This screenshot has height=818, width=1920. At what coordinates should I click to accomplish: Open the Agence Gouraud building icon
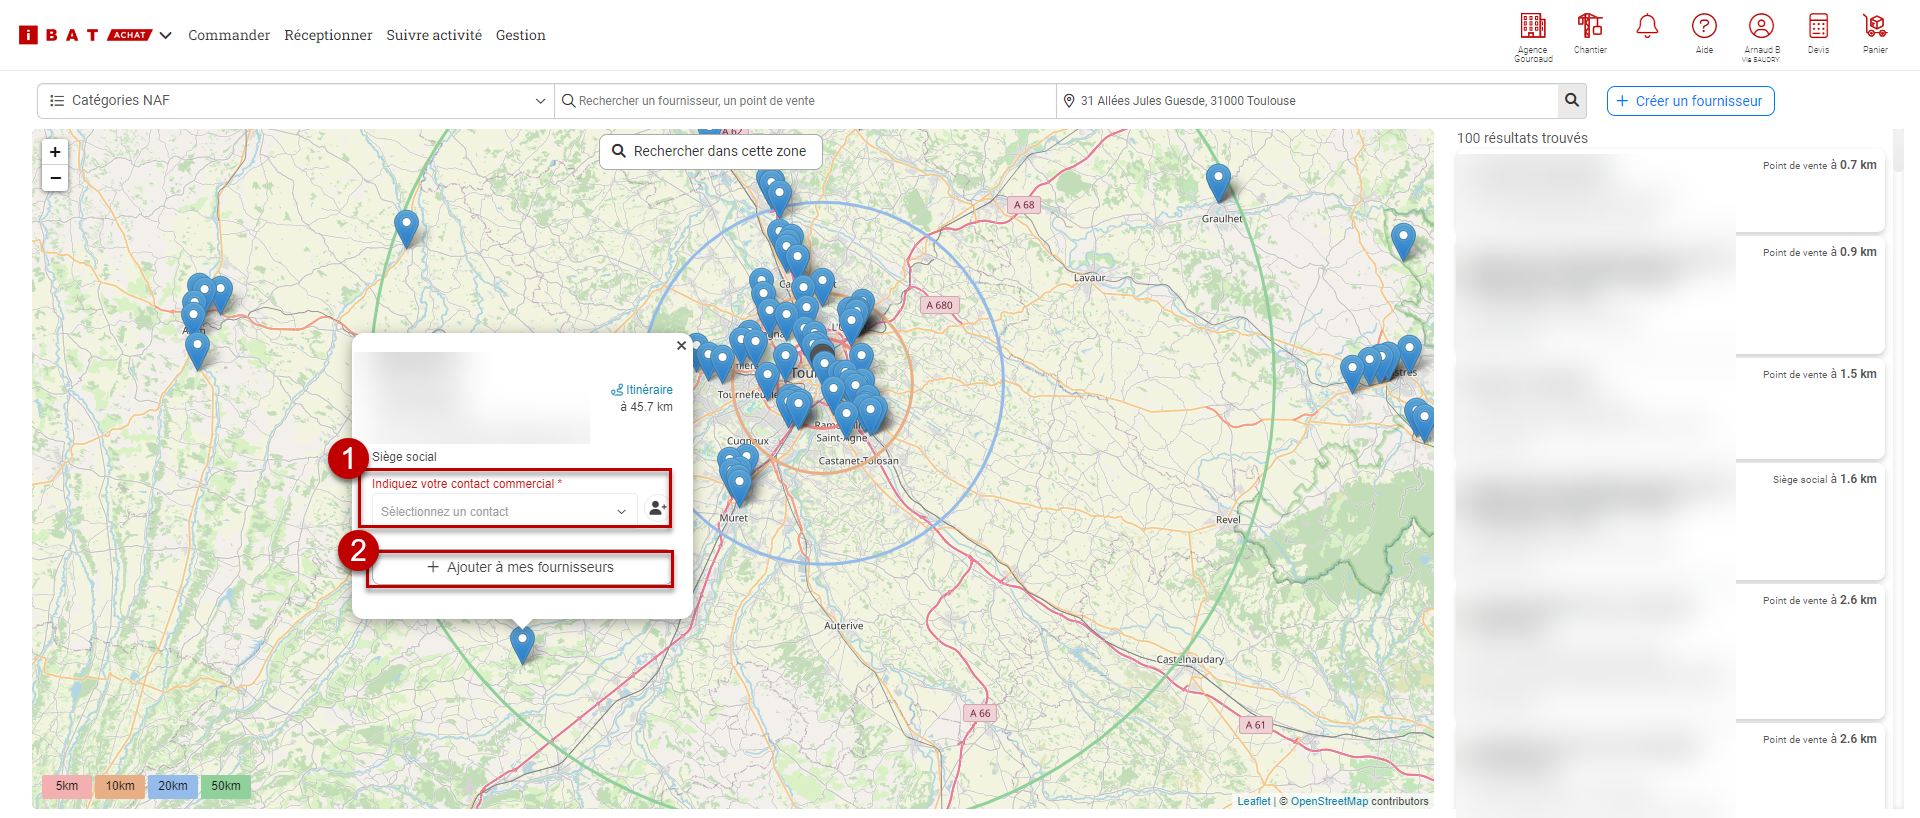[1532, 27]
